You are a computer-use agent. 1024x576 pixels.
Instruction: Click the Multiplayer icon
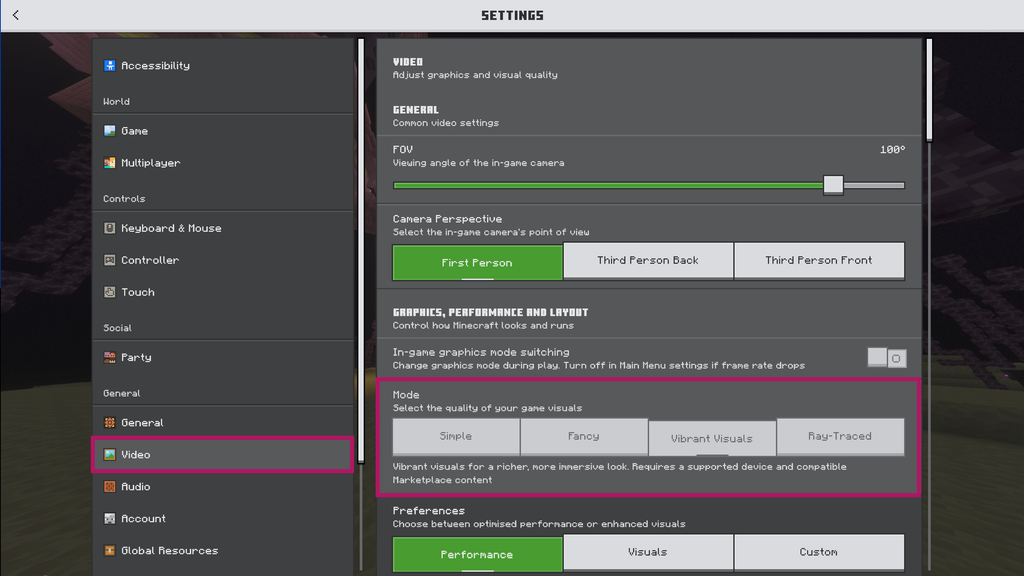110,163
